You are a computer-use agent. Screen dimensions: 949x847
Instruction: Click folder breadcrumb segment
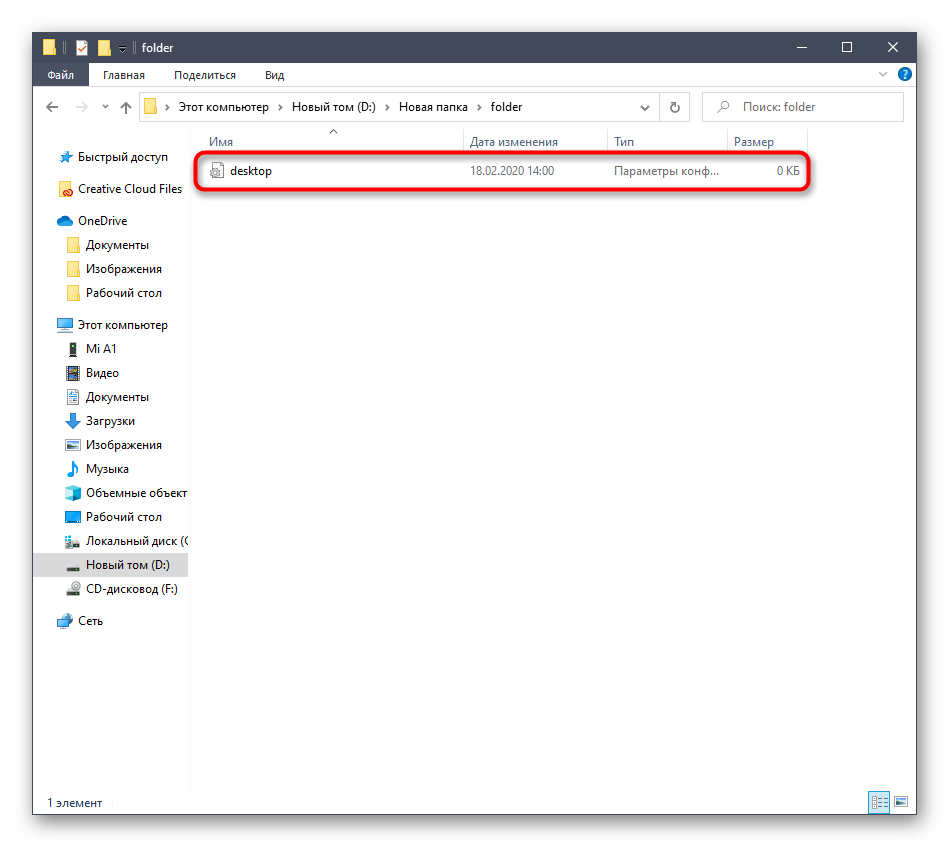(x=506, y=107)
